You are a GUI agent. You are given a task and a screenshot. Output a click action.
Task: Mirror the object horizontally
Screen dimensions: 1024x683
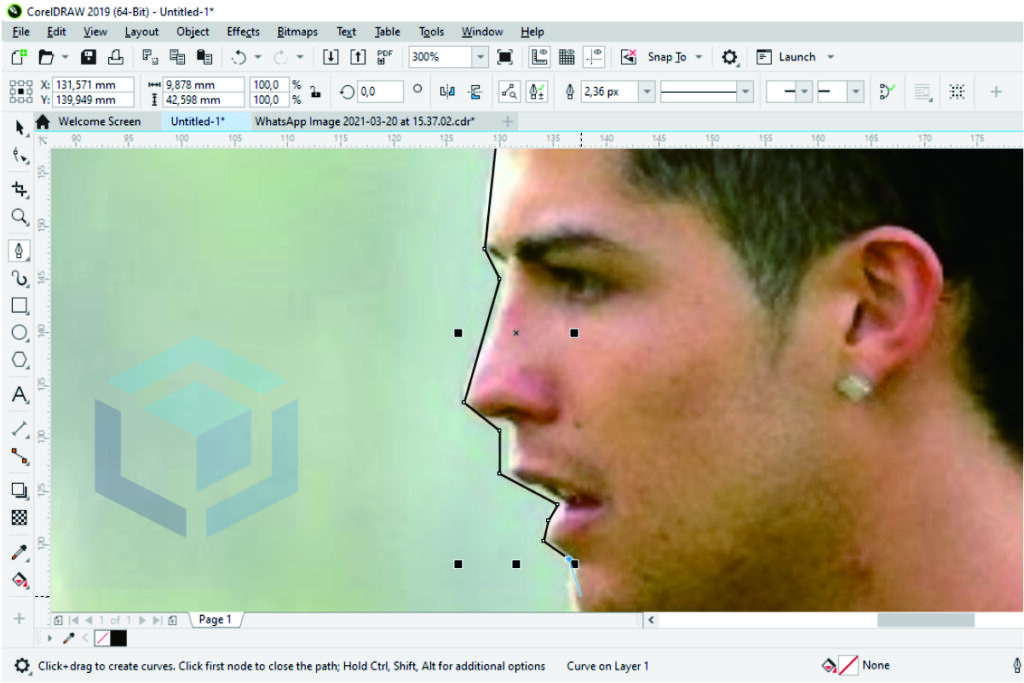click(x=447, y=92)
